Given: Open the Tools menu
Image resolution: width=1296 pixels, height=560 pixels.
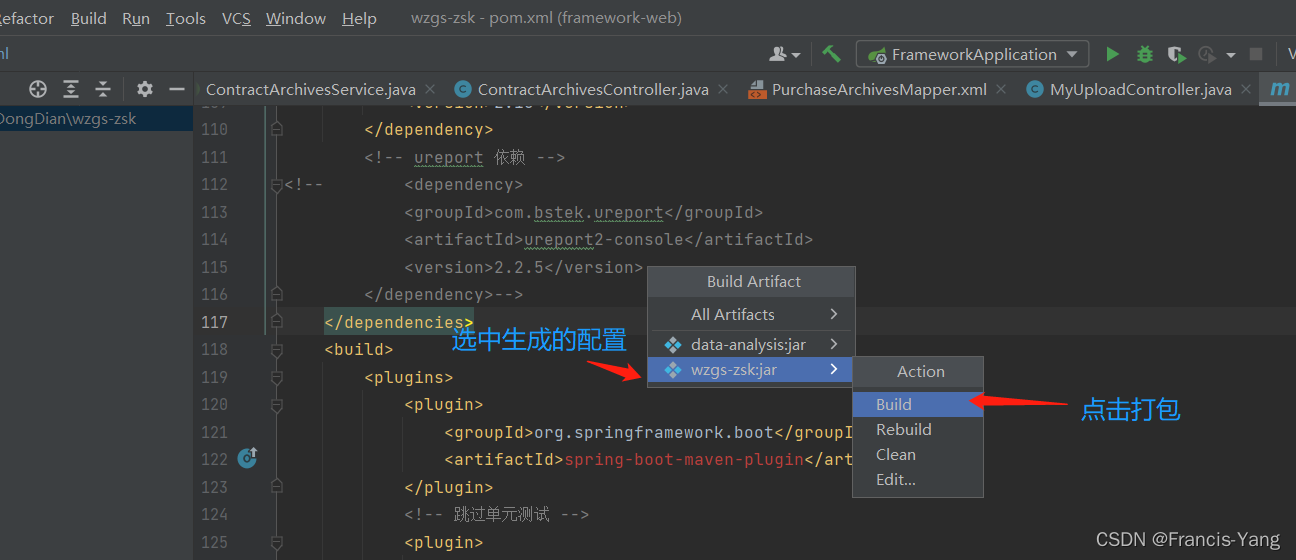Looking at the screenshot, I should (x=186, y=18).
